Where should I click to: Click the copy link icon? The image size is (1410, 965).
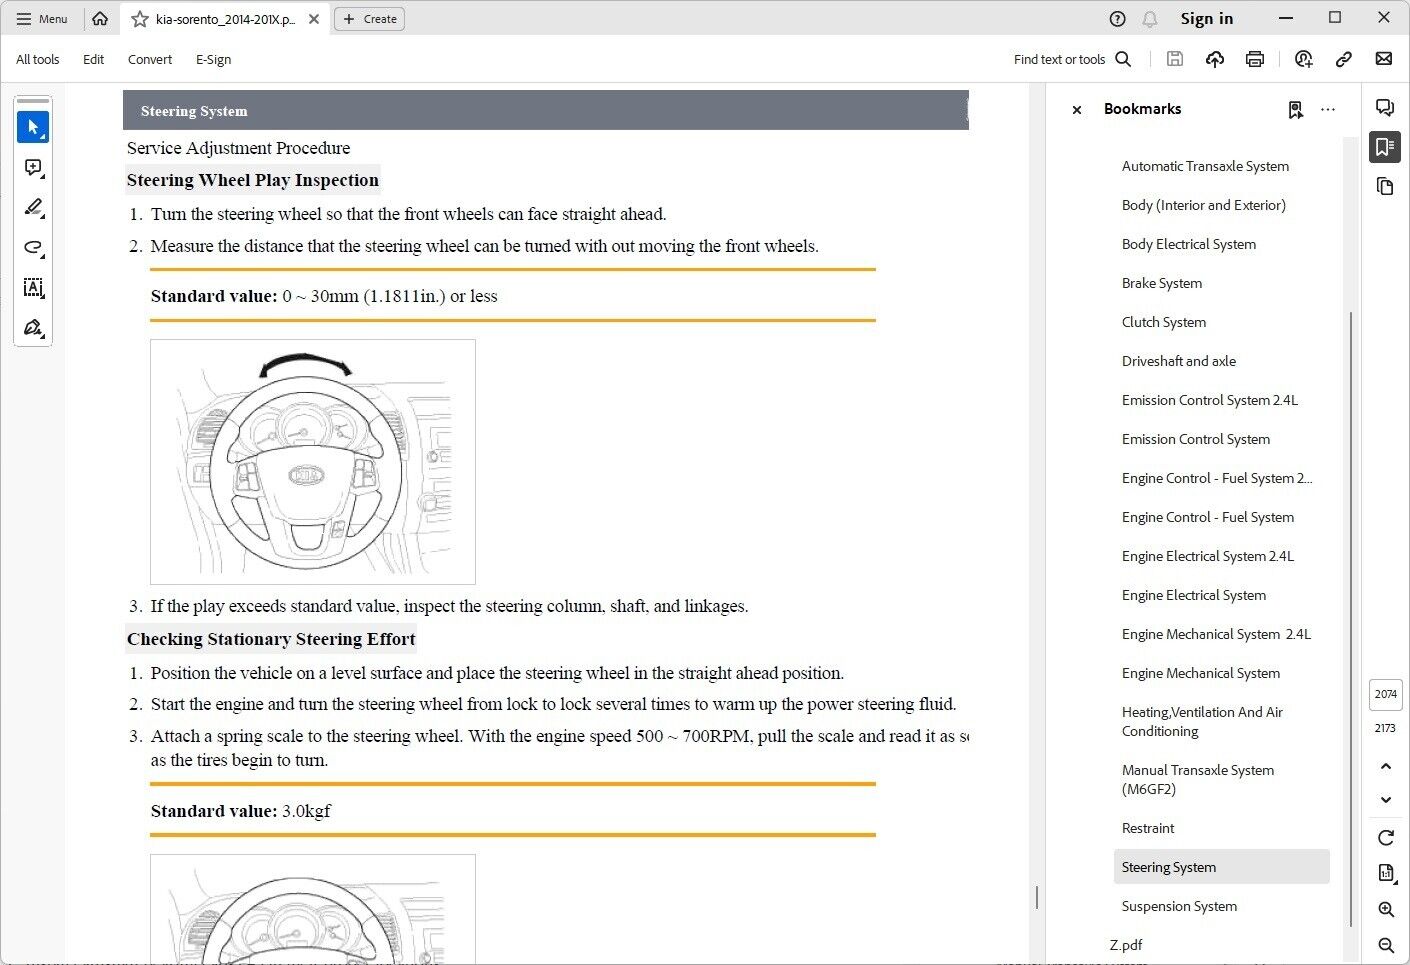click(1344, 59)
